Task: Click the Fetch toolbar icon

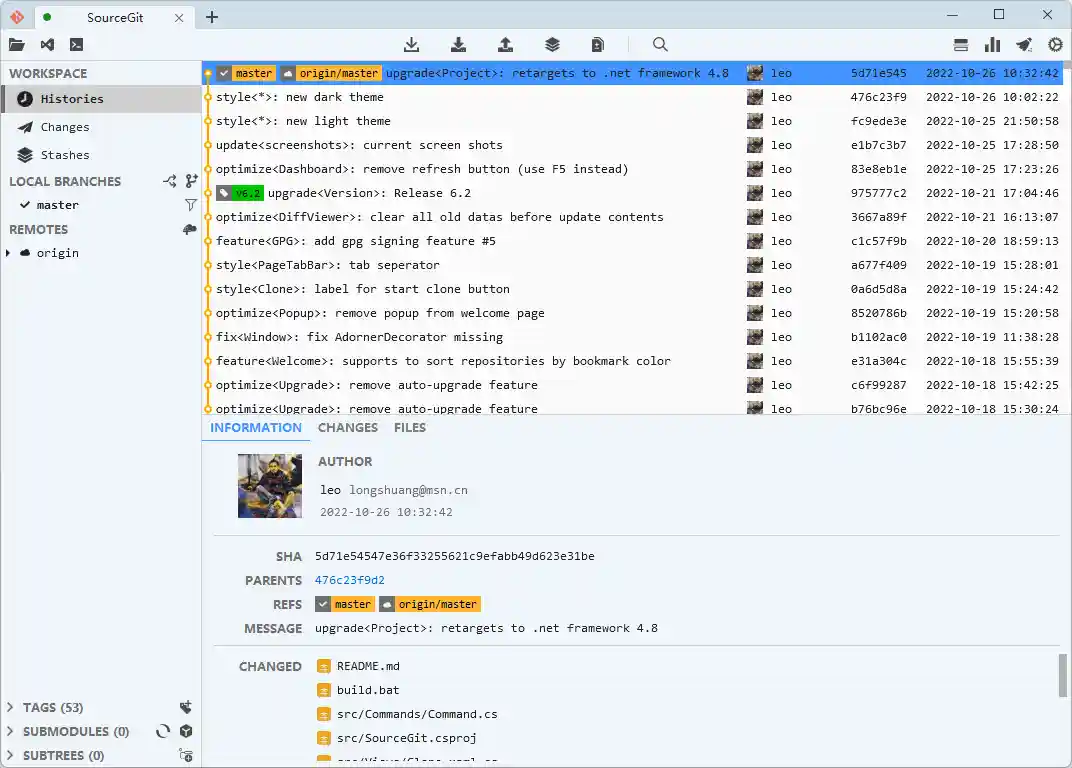Action: pyautogui.click(x=411, y=44)
